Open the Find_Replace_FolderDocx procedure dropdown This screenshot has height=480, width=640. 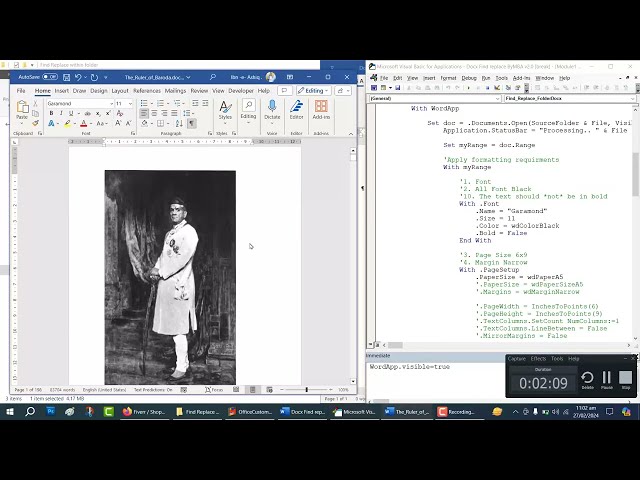[632, 98]
